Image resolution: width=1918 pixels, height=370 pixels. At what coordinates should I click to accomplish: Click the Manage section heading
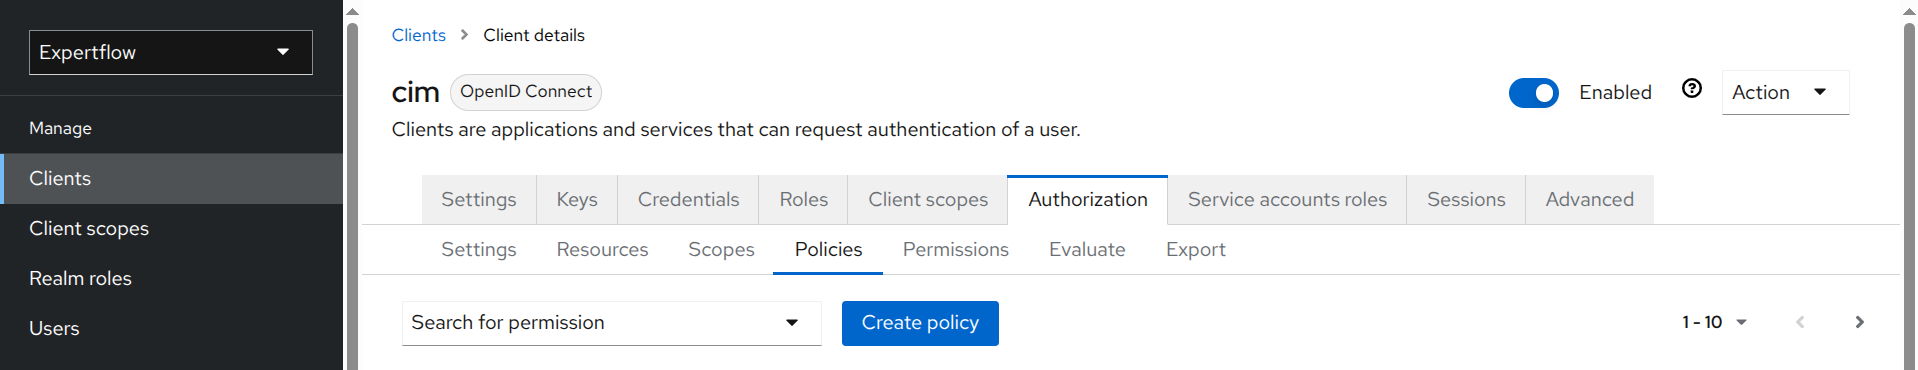click(60, 128)
